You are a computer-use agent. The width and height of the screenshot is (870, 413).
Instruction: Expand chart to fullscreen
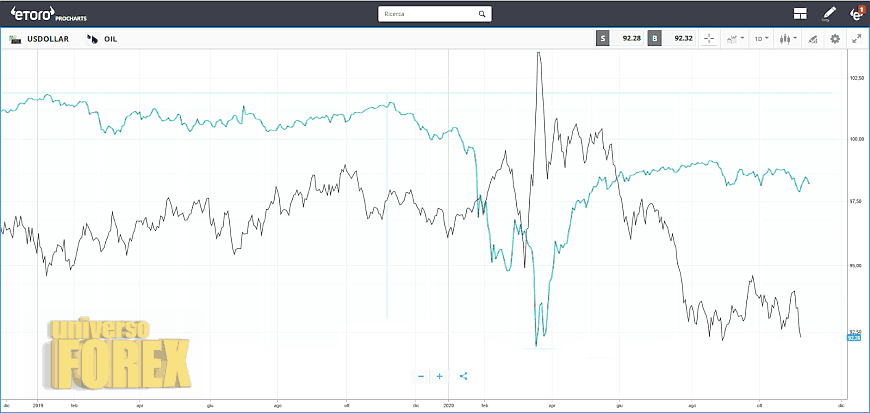[857, 39]
